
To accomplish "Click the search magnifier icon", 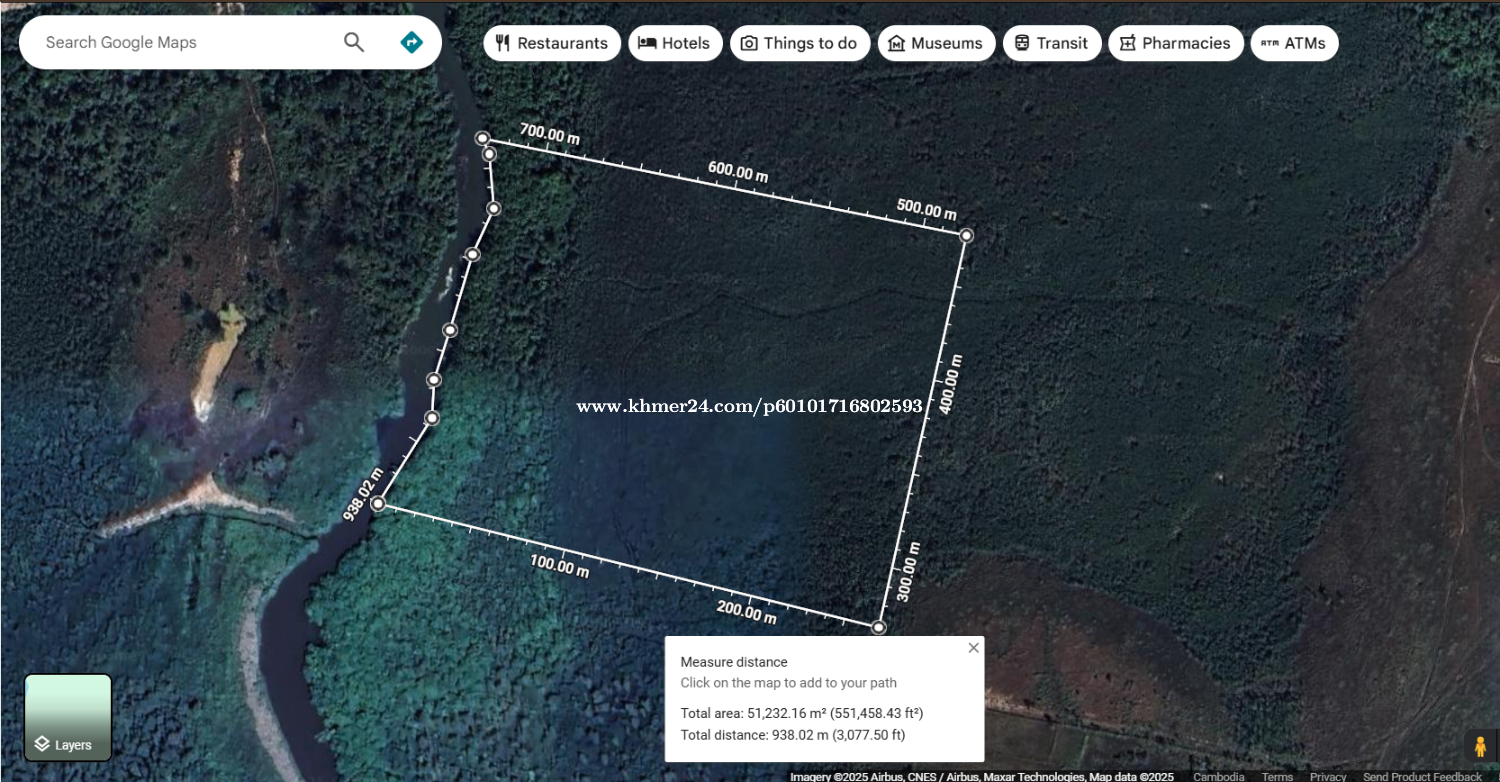I will tap(354, 42).
